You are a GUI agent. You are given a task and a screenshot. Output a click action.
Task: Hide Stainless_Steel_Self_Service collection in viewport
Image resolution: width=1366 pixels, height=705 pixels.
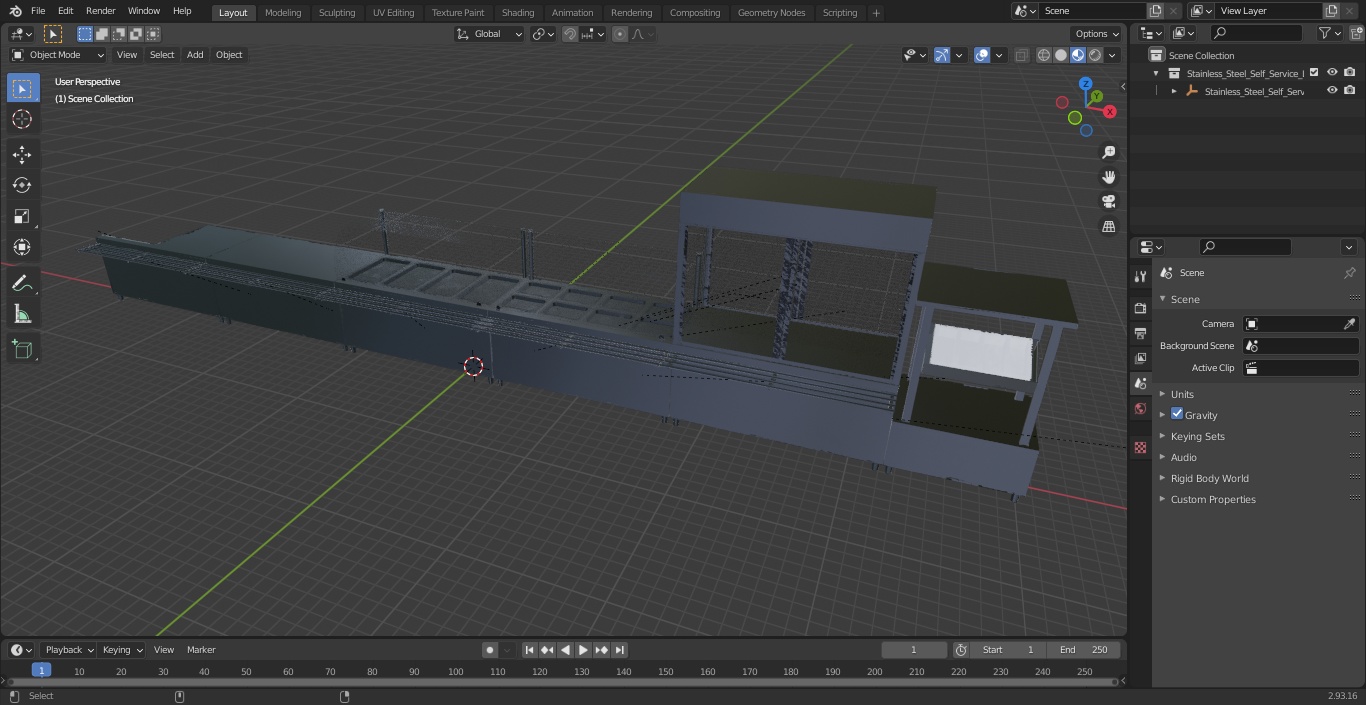(x=1331, y=73)
